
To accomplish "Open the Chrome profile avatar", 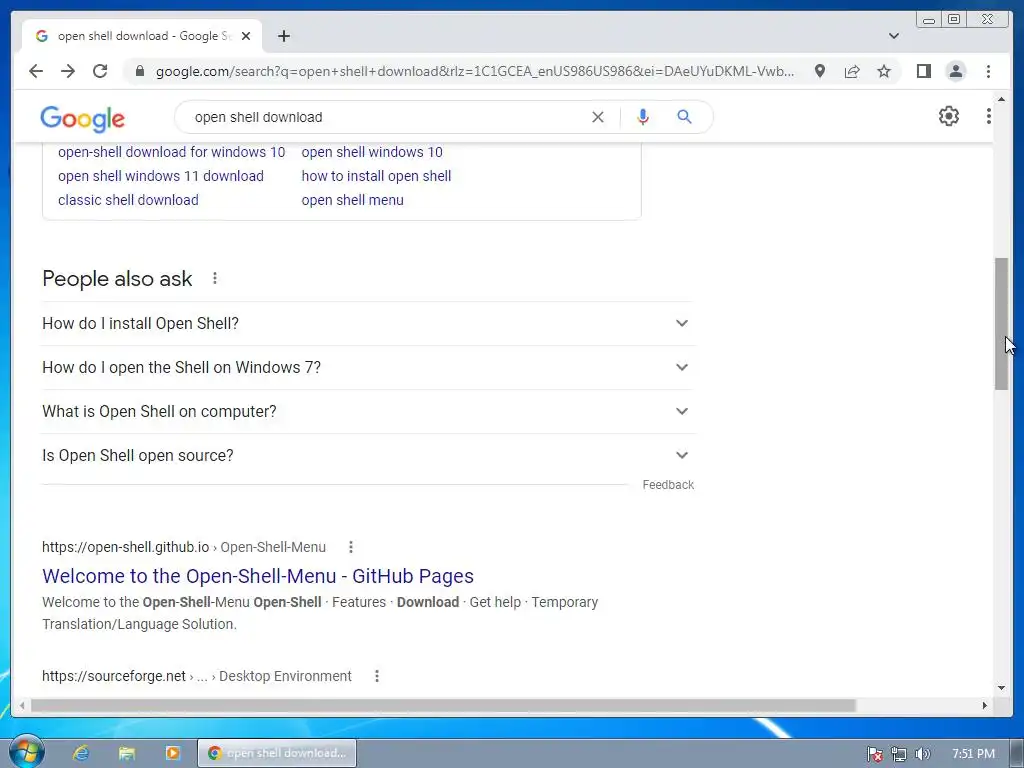I will click(955, 71).
